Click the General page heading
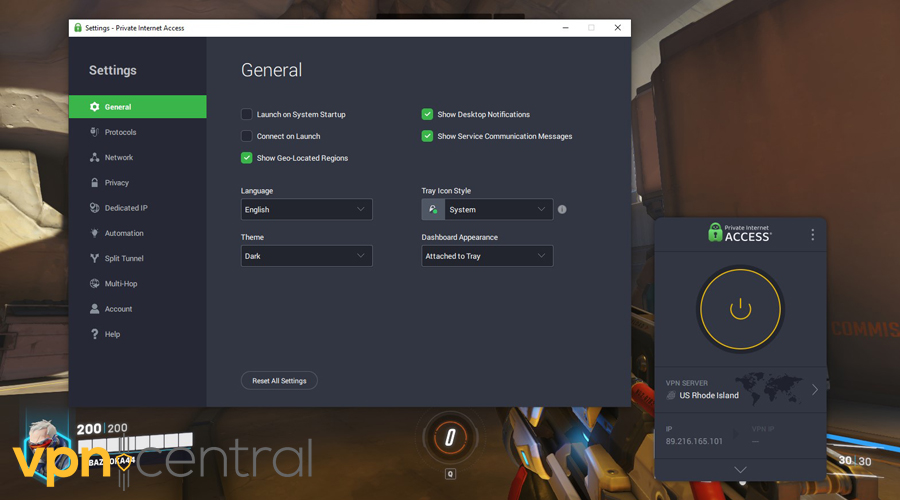The image size is (900, 500). click(271, 70)
